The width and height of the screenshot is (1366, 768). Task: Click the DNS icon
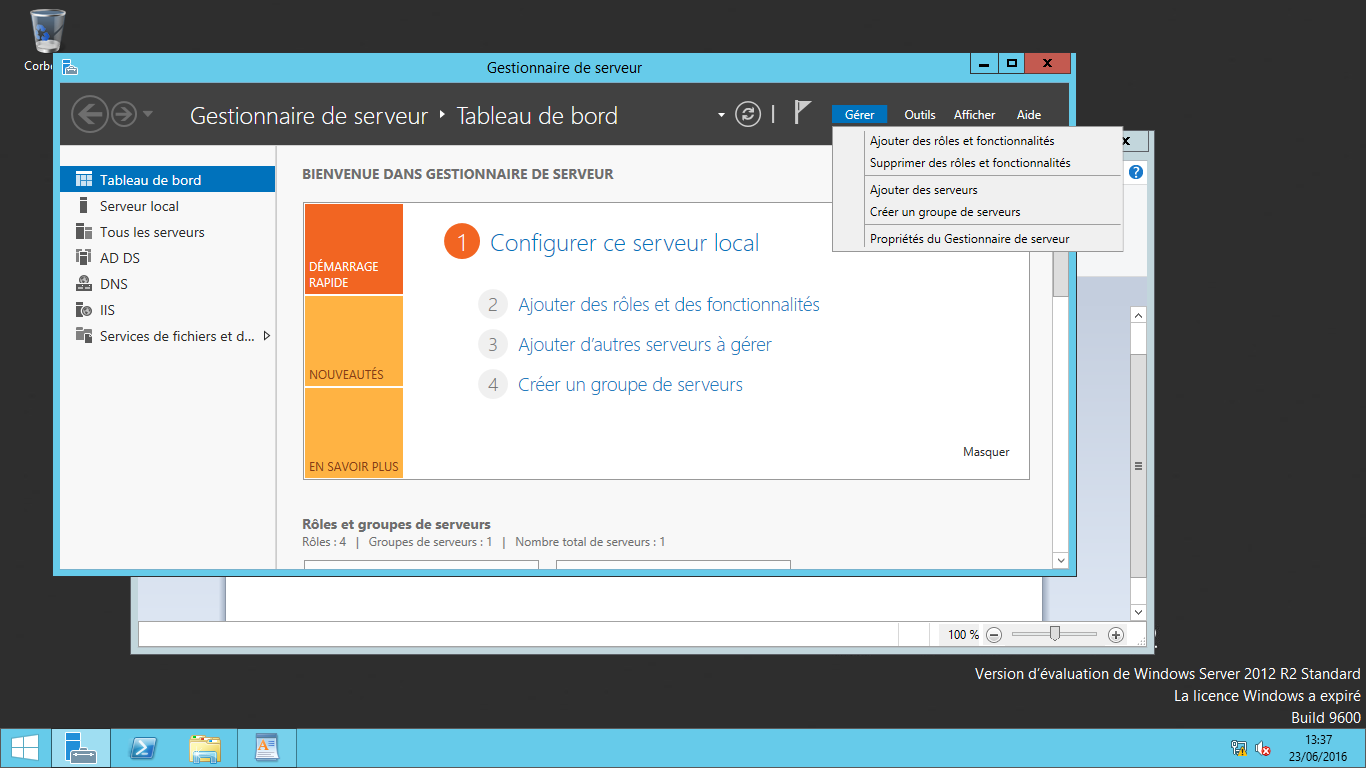point(84,284)
